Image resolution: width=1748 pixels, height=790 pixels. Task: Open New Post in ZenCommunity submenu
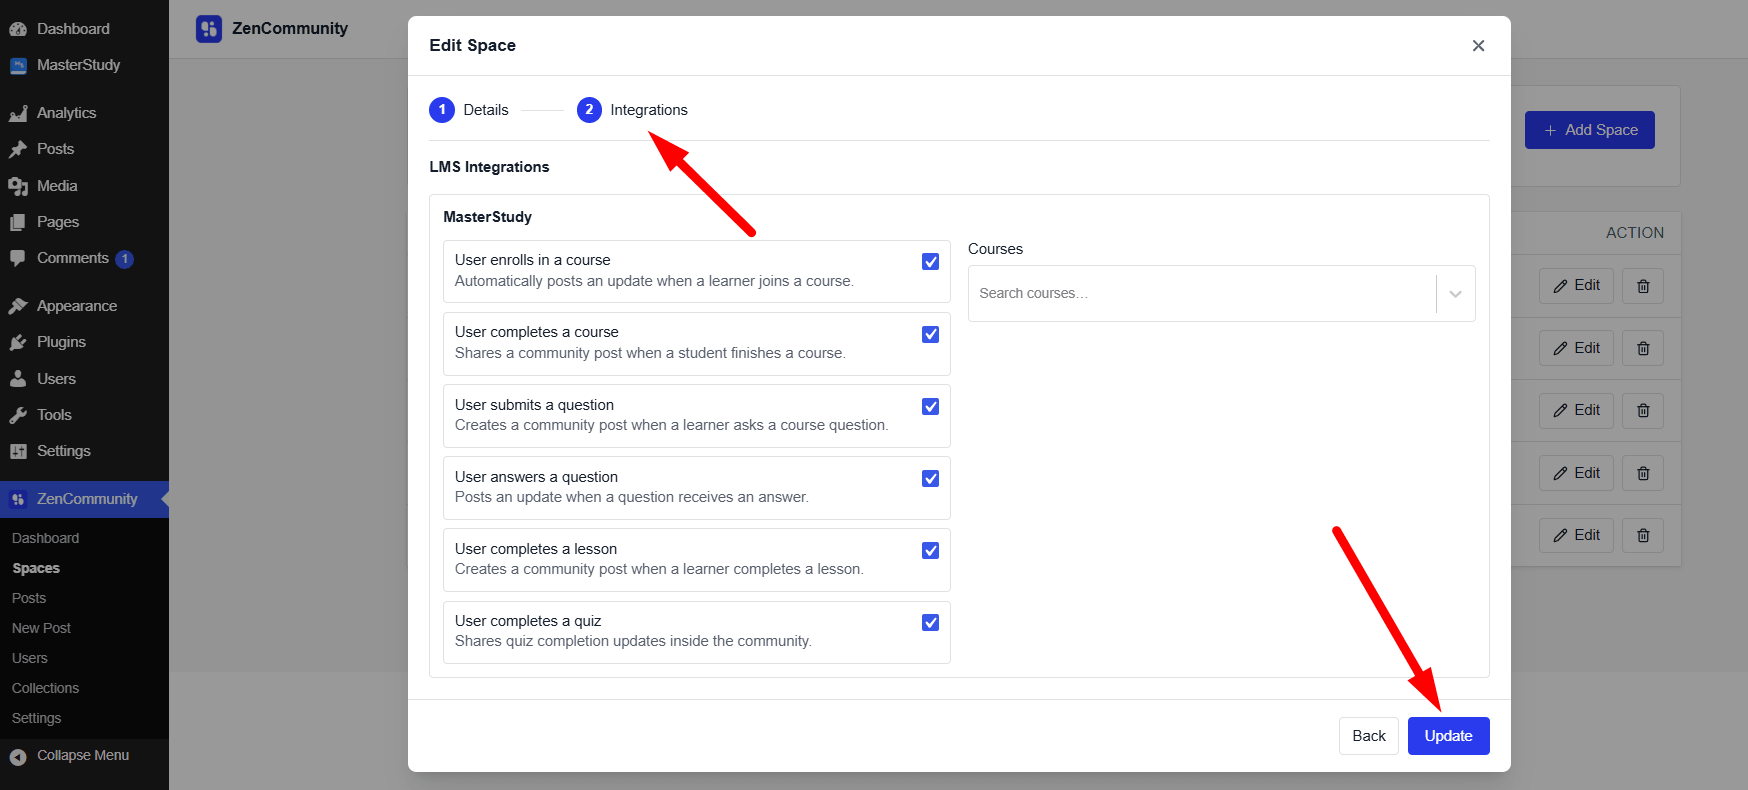(41, 628)
